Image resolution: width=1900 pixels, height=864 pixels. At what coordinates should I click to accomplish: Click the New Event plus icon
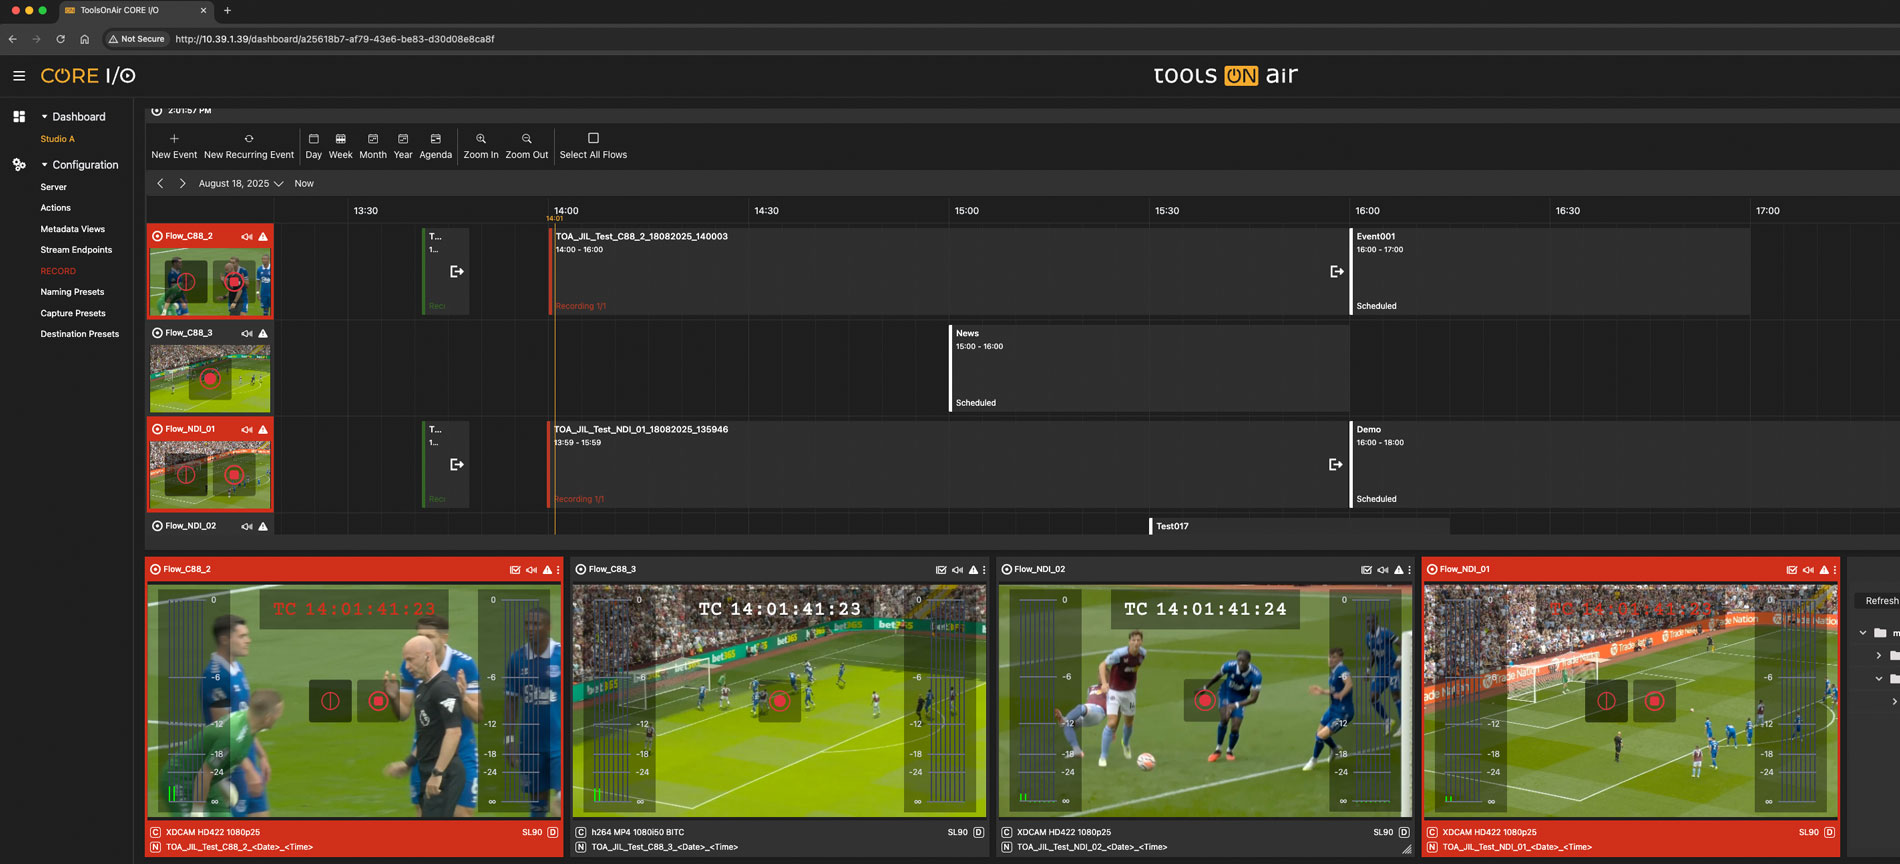click(174, 139)
